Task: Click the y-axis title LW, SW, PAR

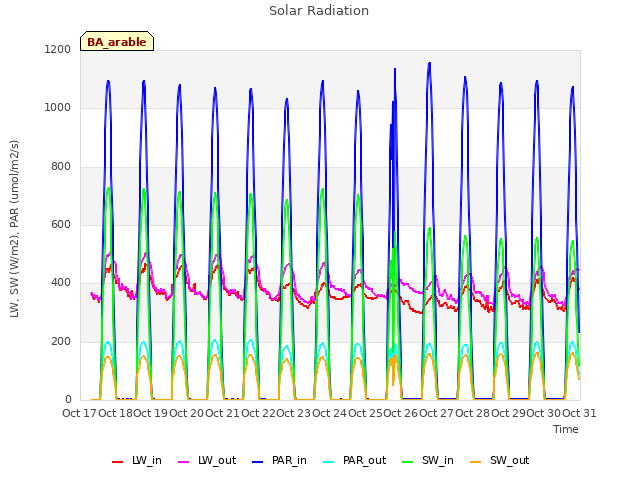Action: click(x=14, y=229)
